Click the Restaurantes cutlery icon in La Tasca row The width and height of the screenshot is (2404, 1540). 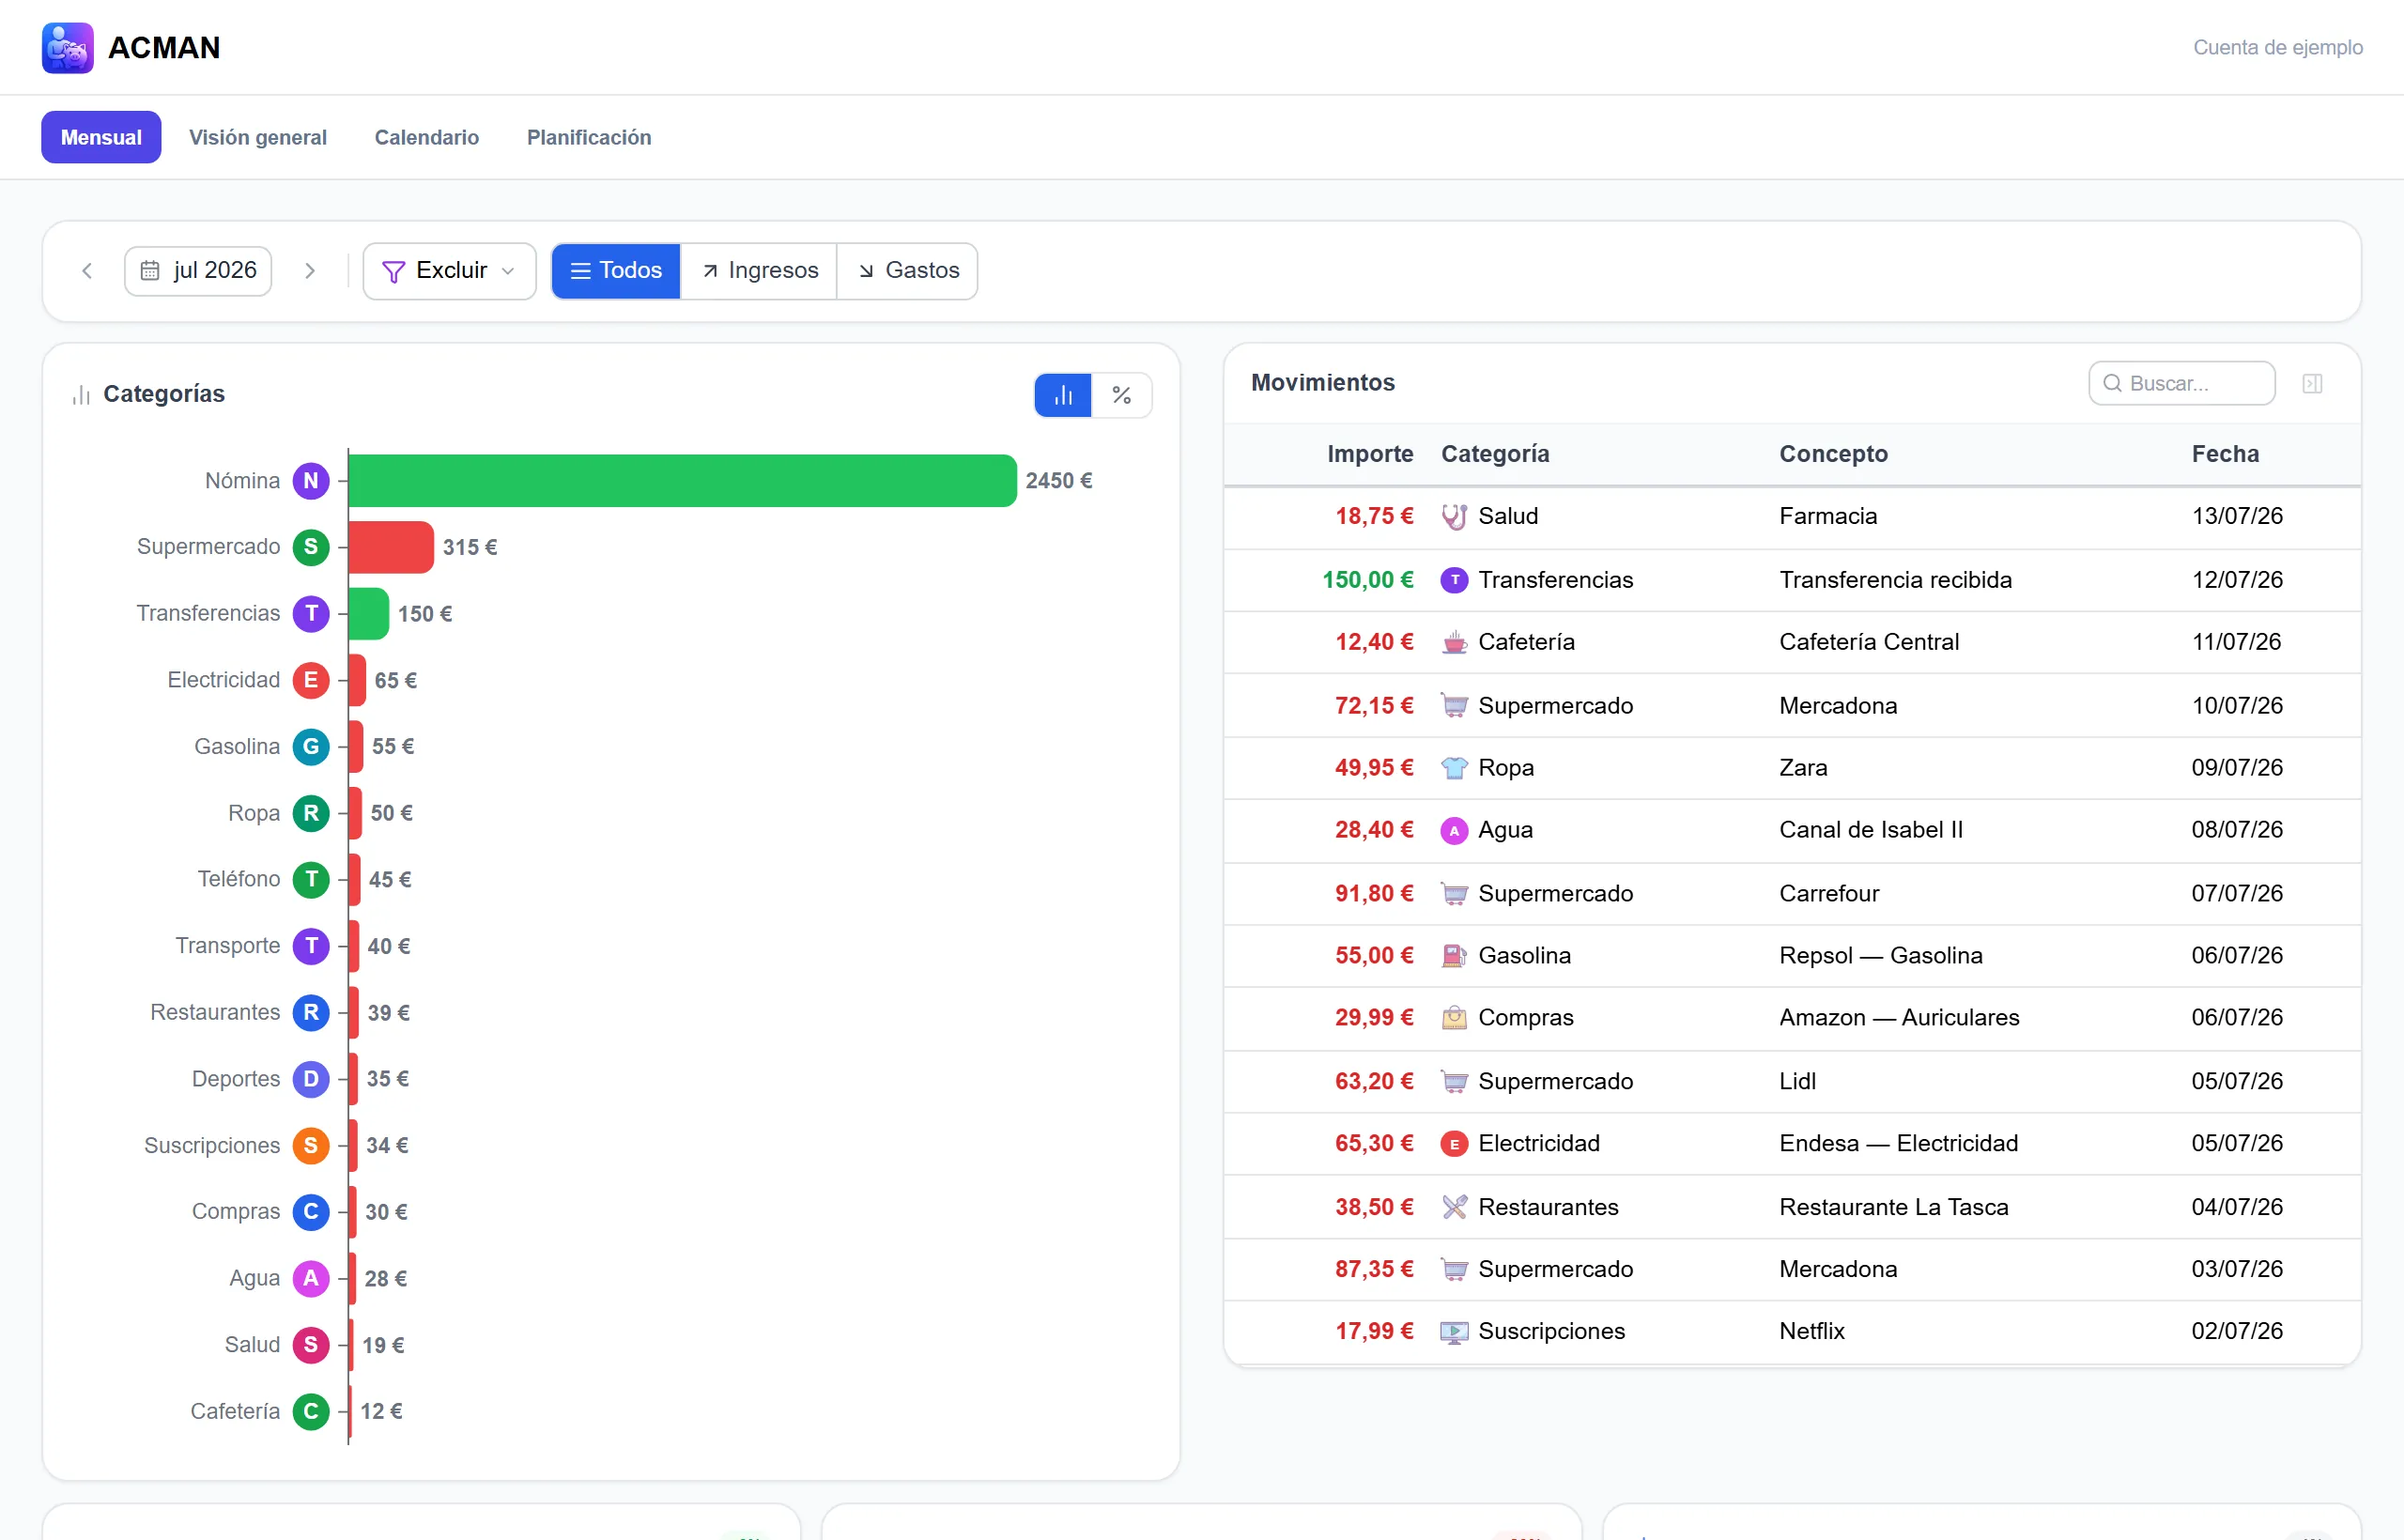click(x=1454, y=1207)
